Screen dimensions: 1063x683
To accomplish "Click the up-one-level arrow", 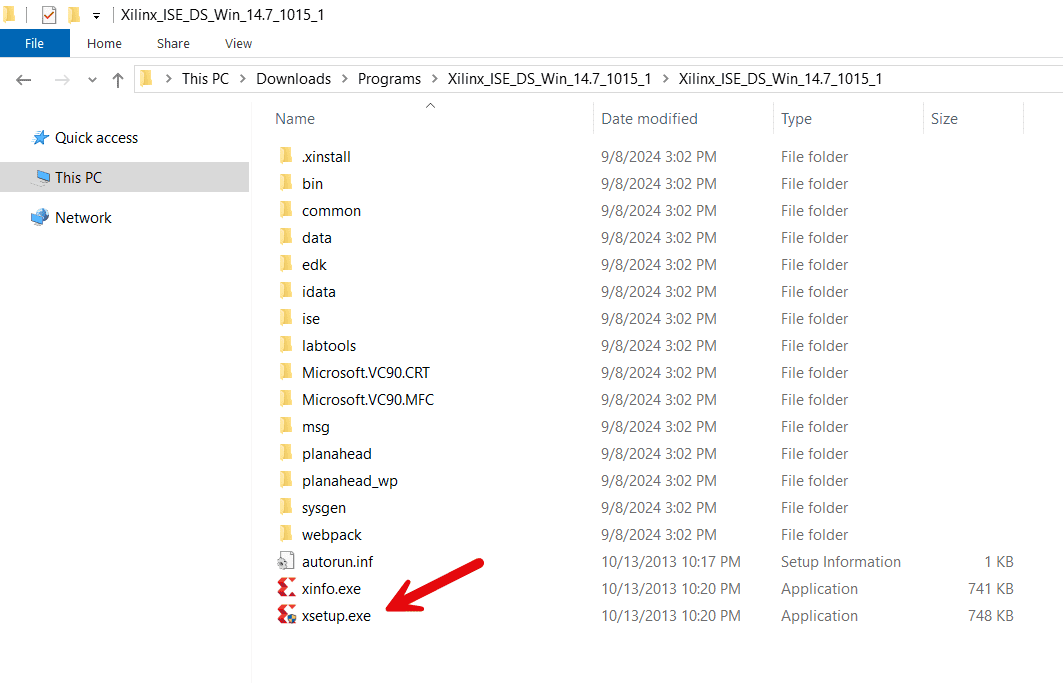I will (117, 78).
